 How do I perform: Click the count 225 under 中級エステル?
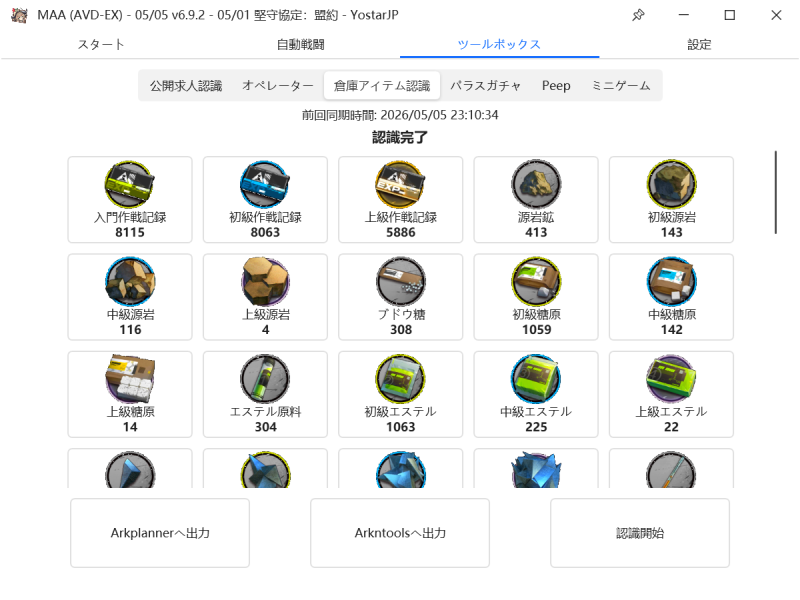point(536,427)
